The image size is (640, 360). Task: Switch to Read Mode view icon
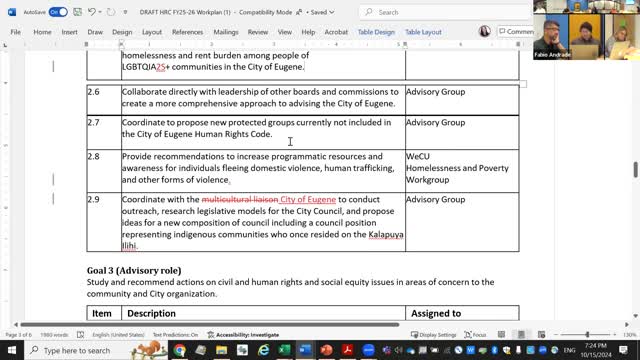click(501, 335)
